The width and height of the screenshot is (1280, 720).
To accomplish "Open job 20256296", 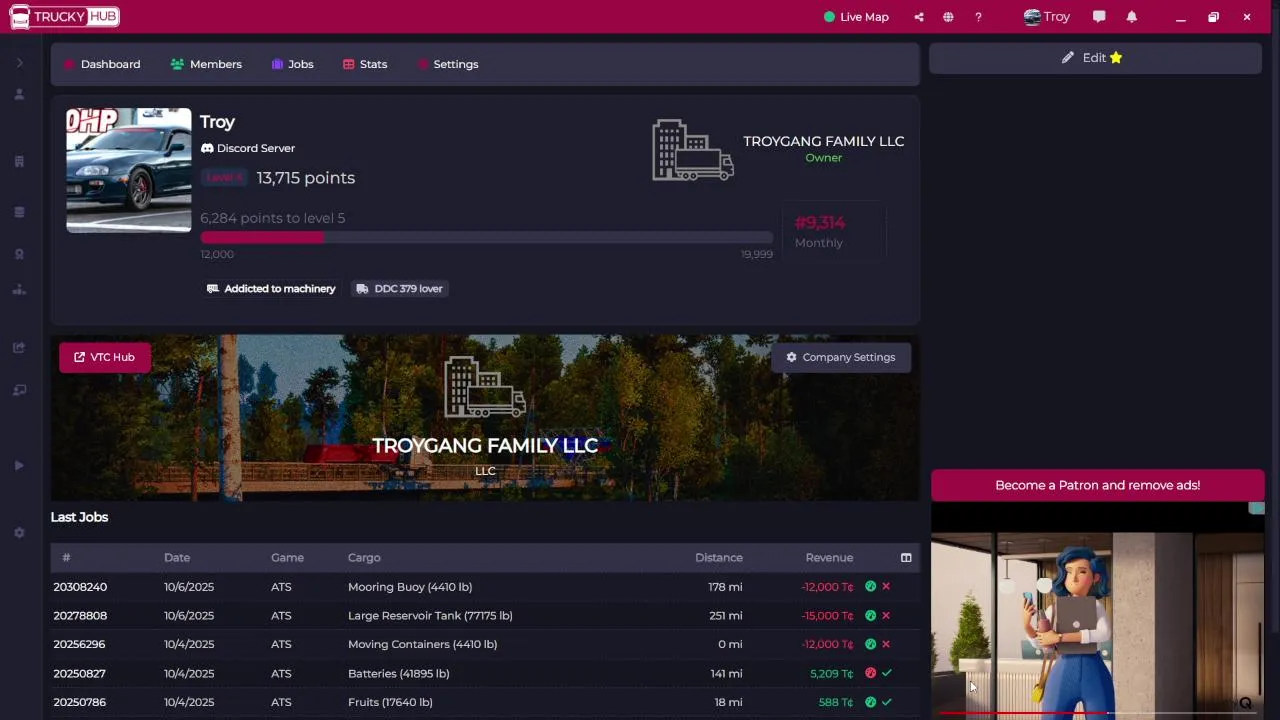I will click(x=79, y=644).
